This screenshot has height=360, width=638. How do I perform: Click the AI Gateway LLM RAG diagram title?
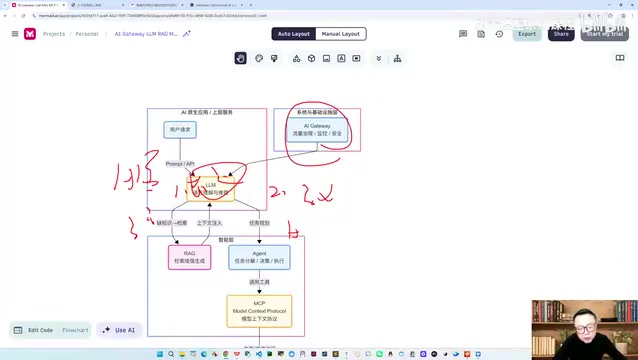point(146,34)
